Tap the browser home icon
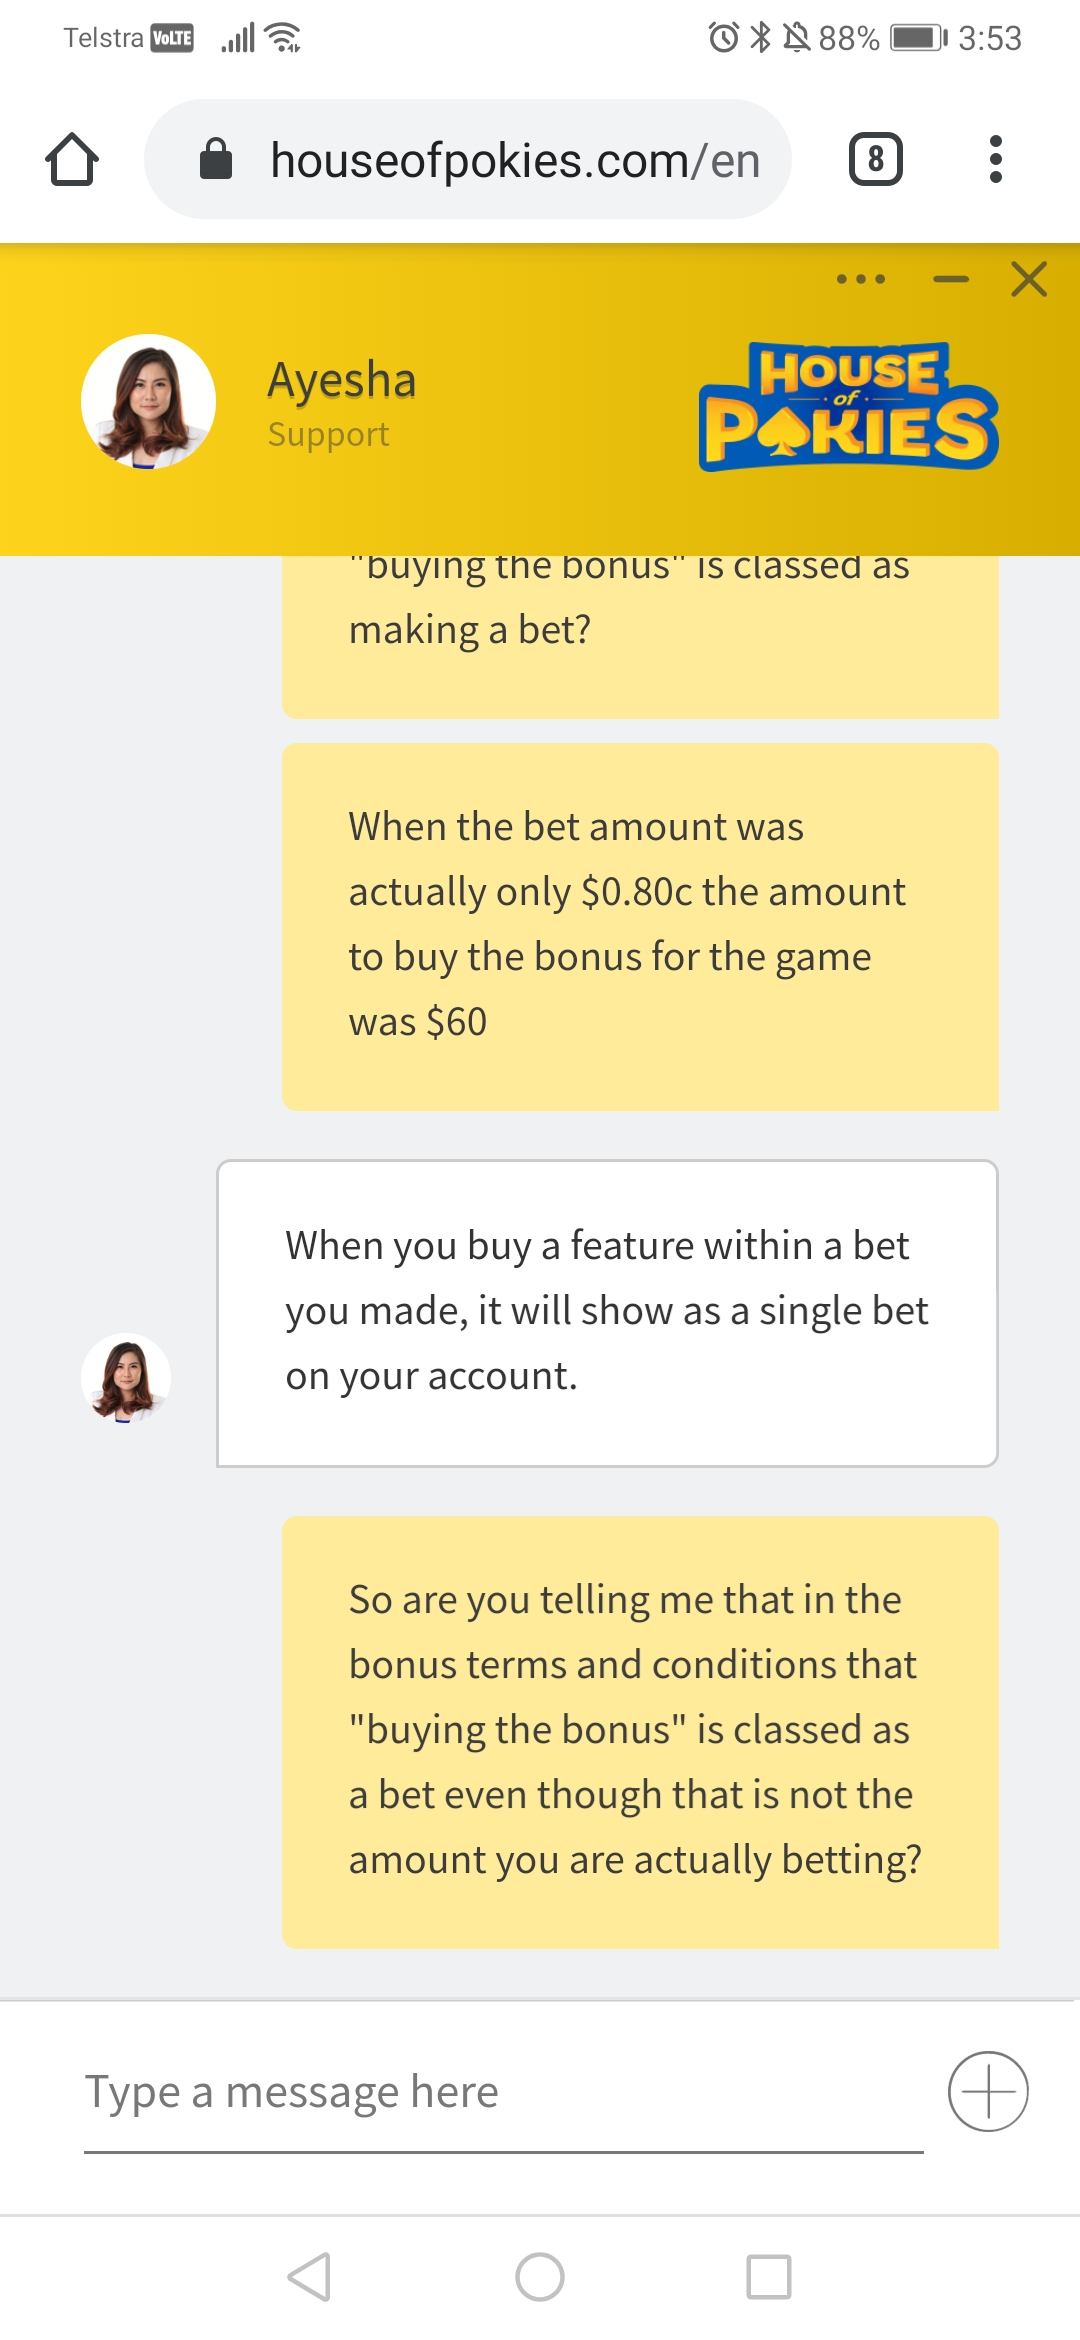Image resolution: width=1080 pixels, height=2340 pixels. (x=72, y=160)
